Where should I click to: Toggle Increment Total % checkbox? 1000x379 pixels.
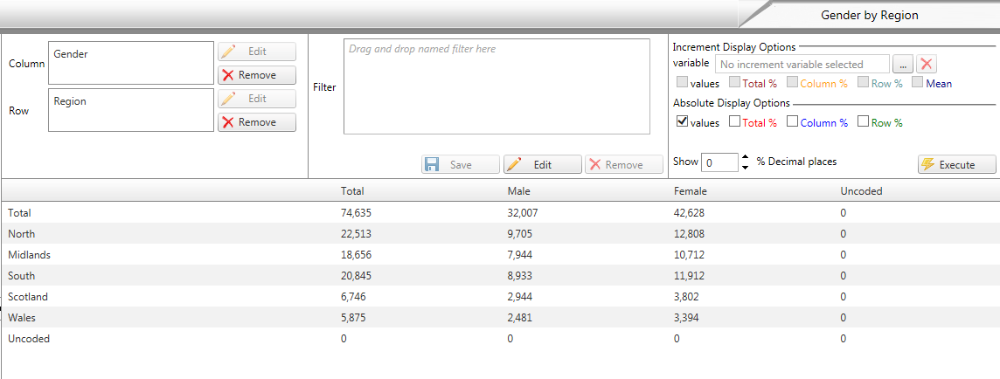[x=735, y=82]
